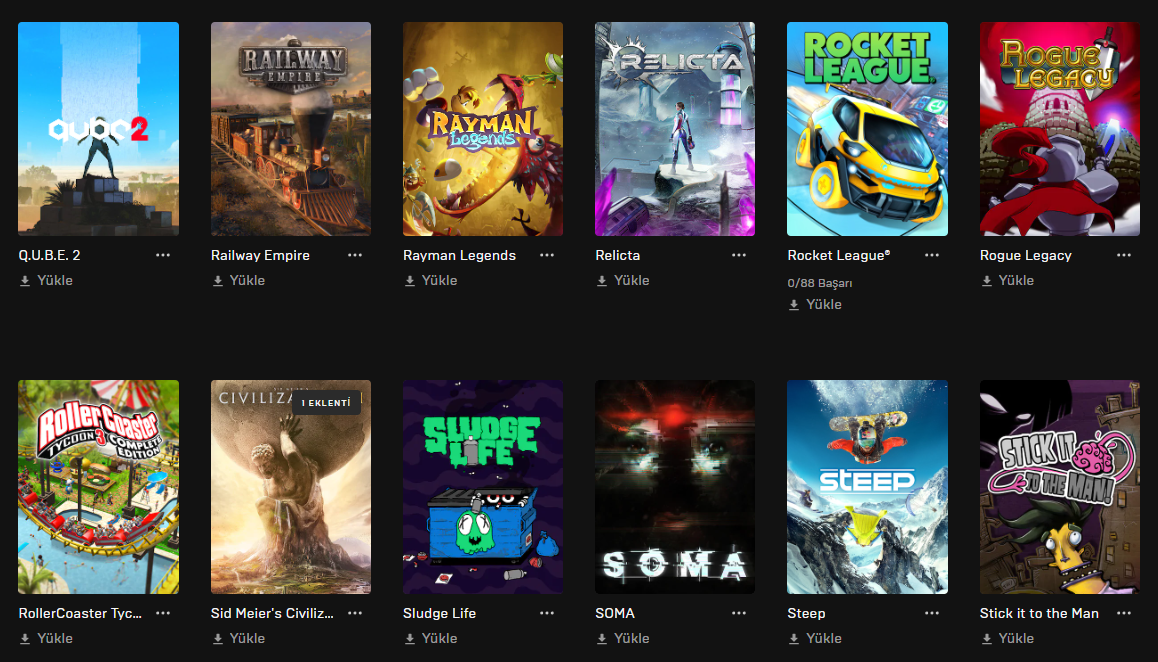Viewport: 1158px width, 662px height.
Task: Open the SOMA cover art
Action: tap(675, 487)
